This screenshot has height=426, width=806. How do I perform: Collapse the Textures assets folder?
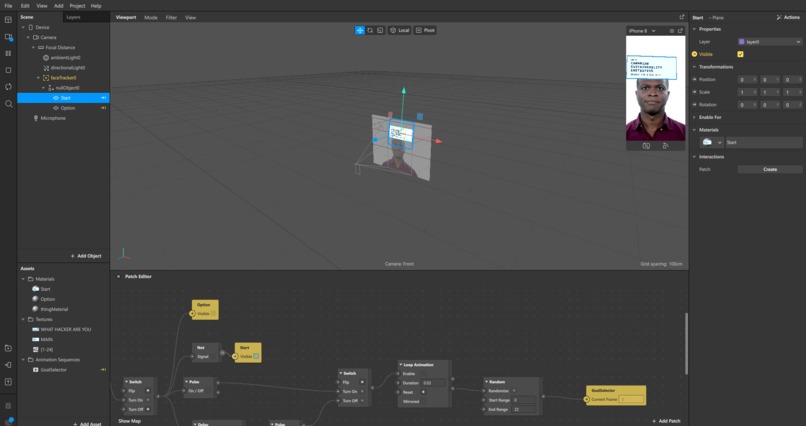click(23, 319)
